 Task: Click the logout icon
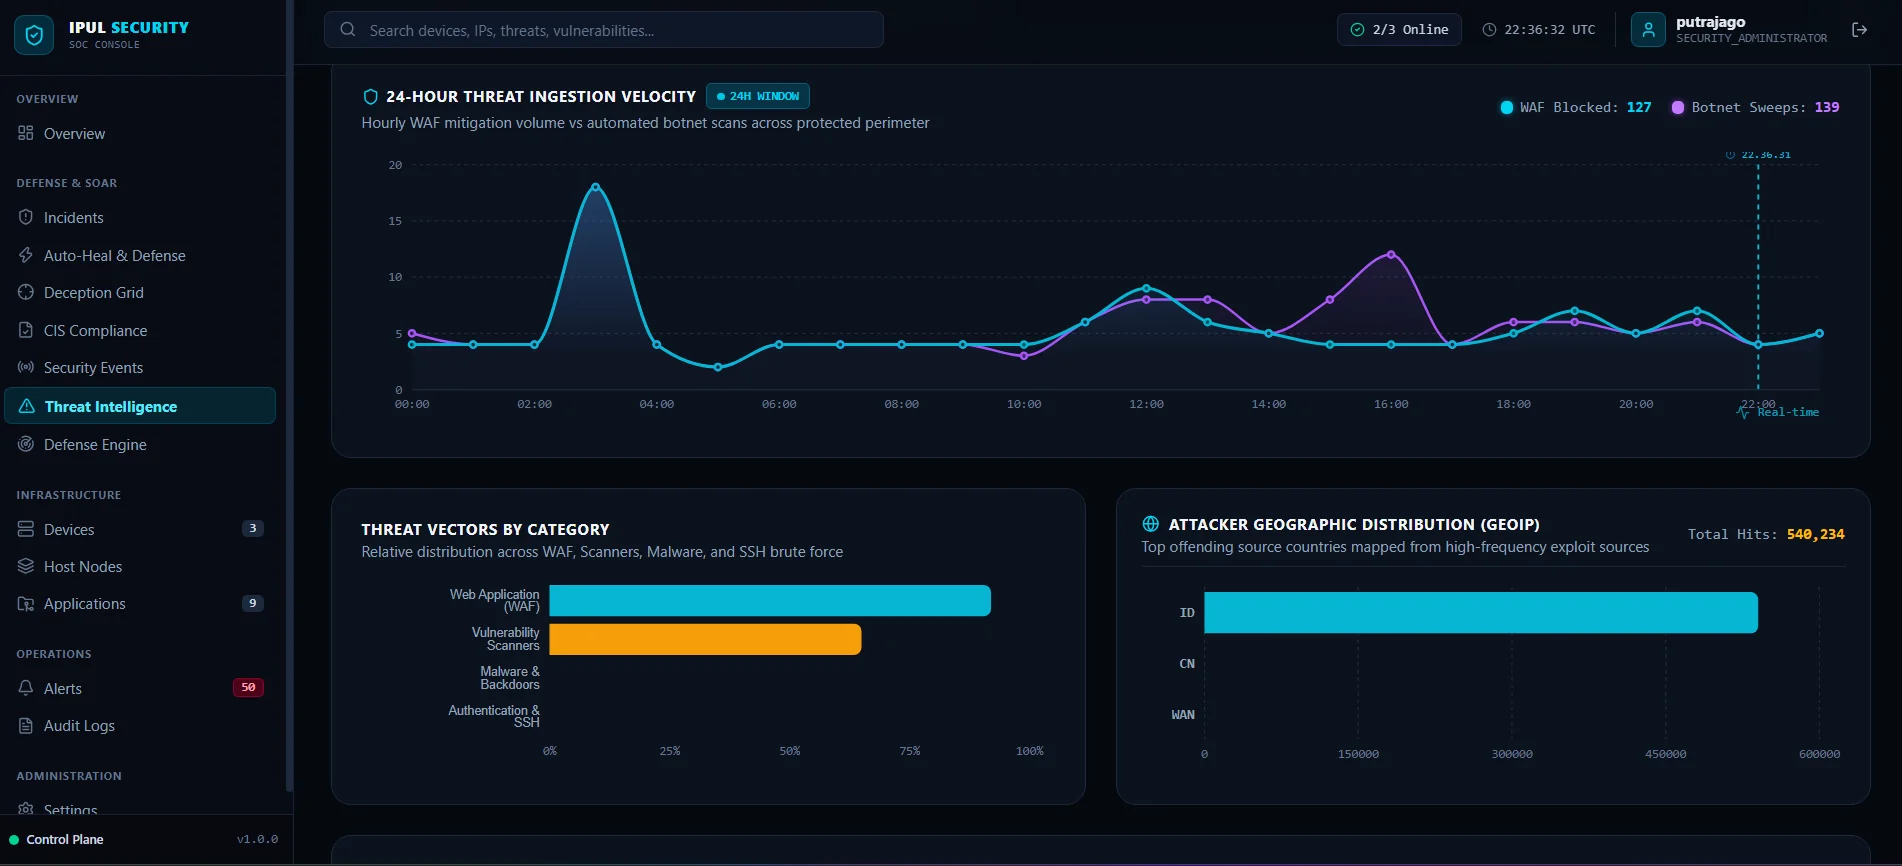1859,30
